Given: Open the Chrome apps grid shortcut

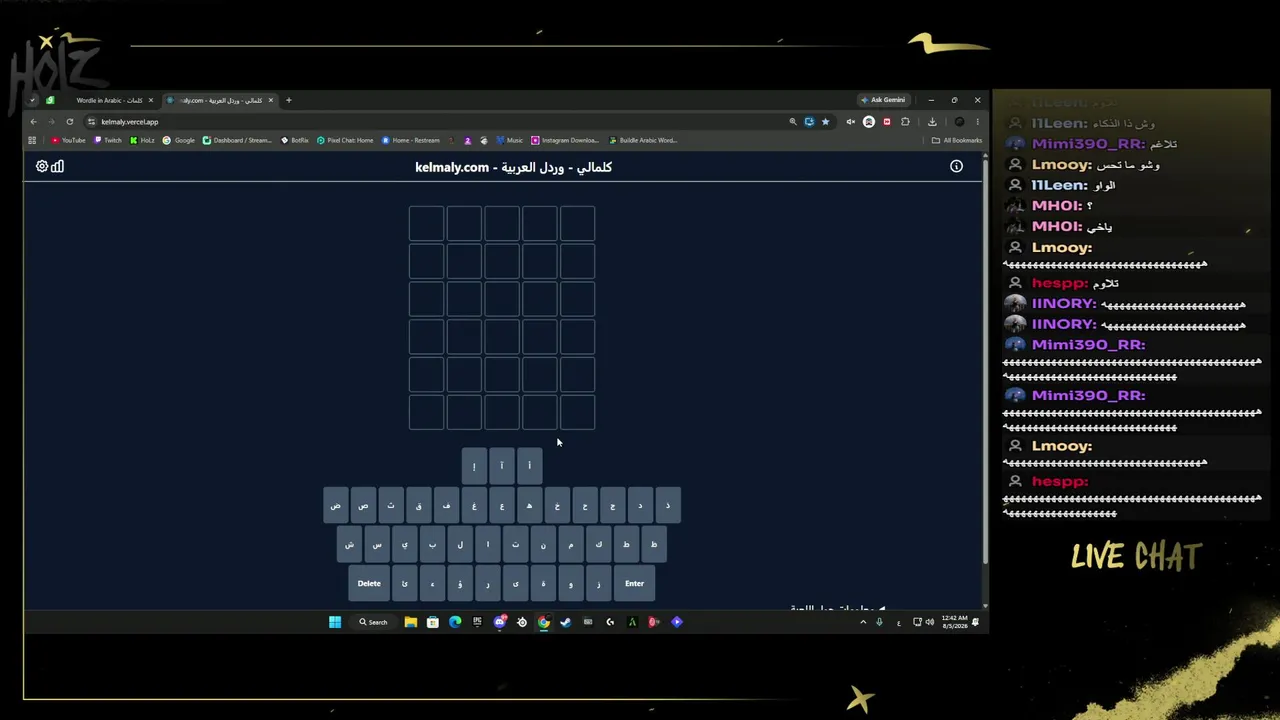Looking at the screenshot, I should click(x=32, y=140).
